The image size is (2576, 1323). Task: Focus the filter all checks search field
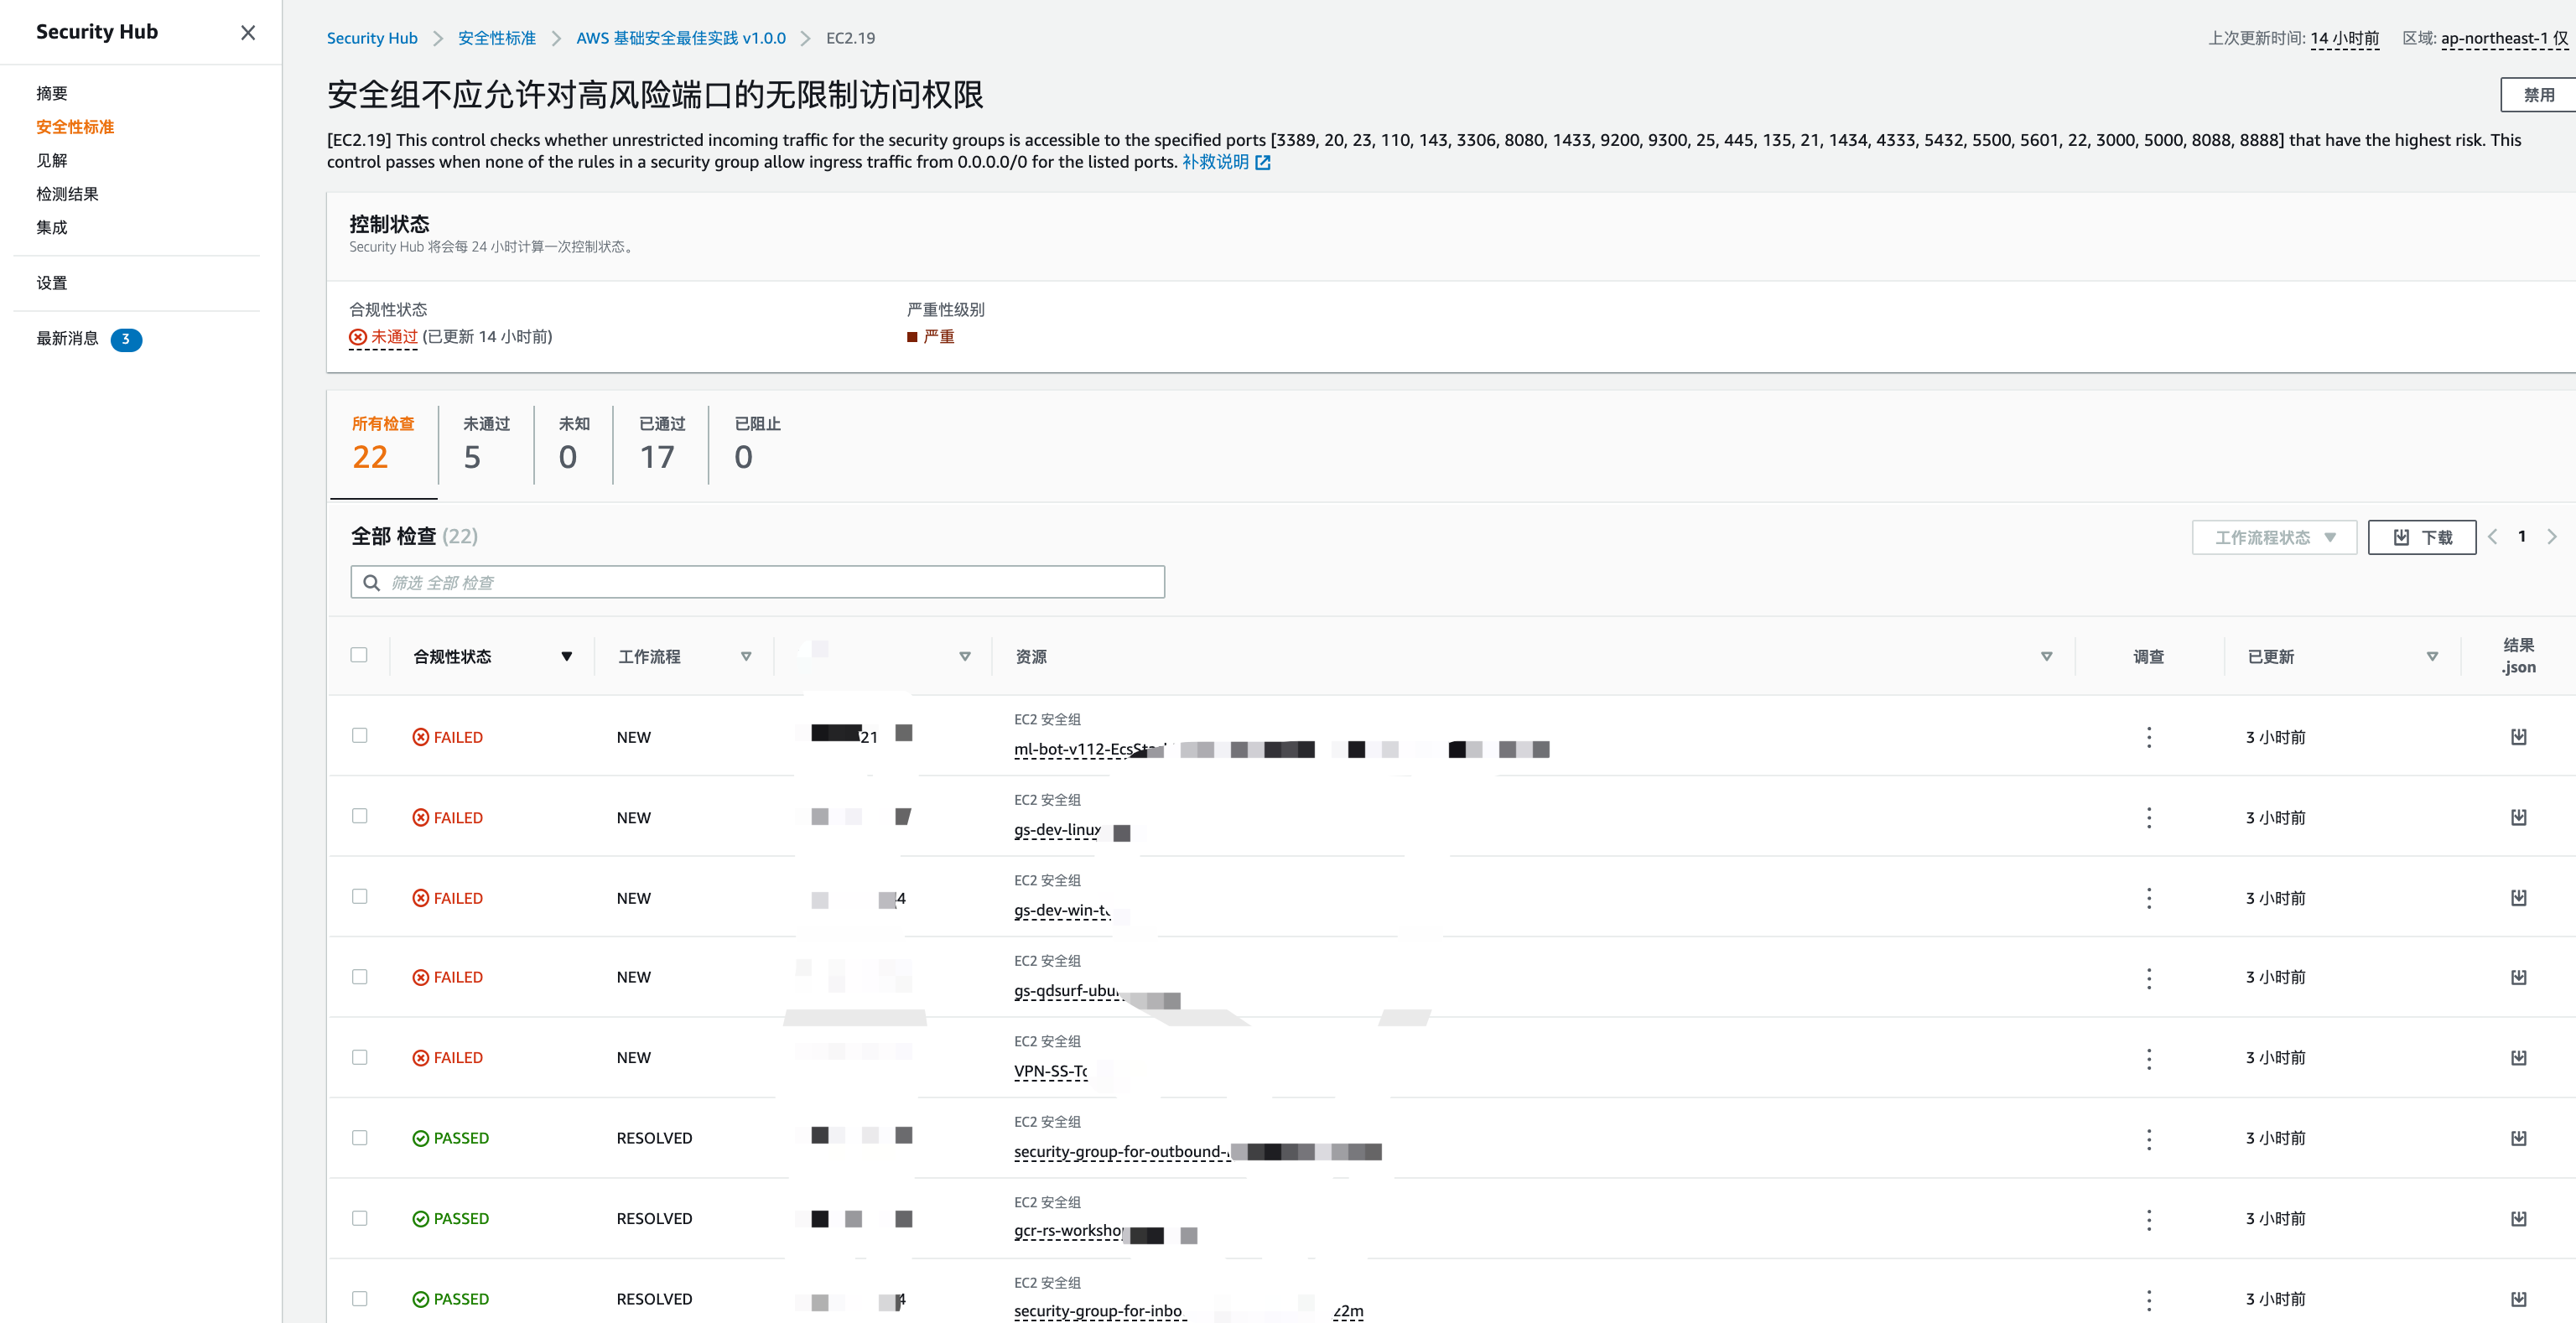pyautogui.click(x=758, y=583)
